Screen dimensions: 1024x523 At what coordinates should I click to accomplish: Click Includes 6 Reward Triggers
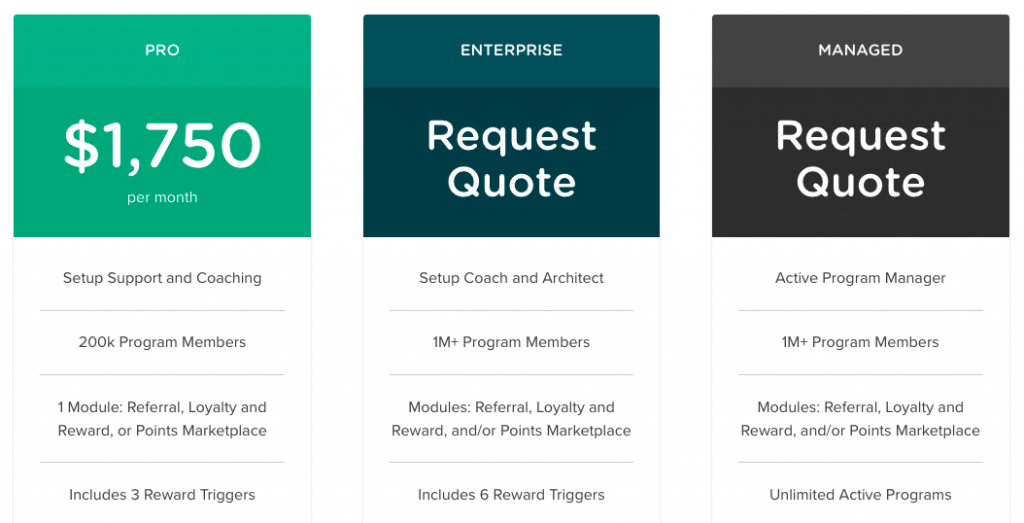click(511, 495)
